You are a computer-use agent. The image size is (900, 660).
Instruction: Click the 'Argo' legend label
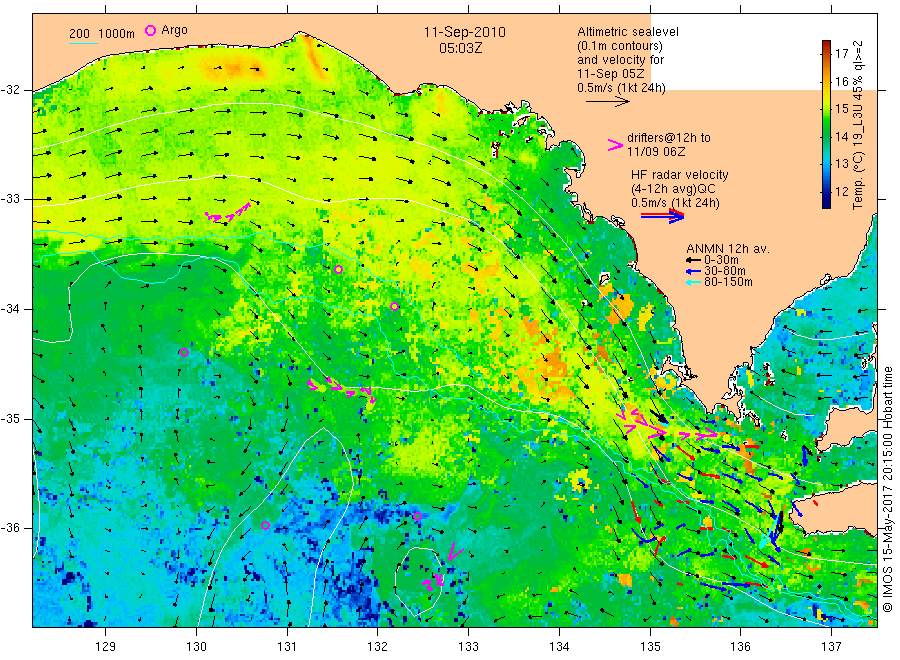pos(174,30)
